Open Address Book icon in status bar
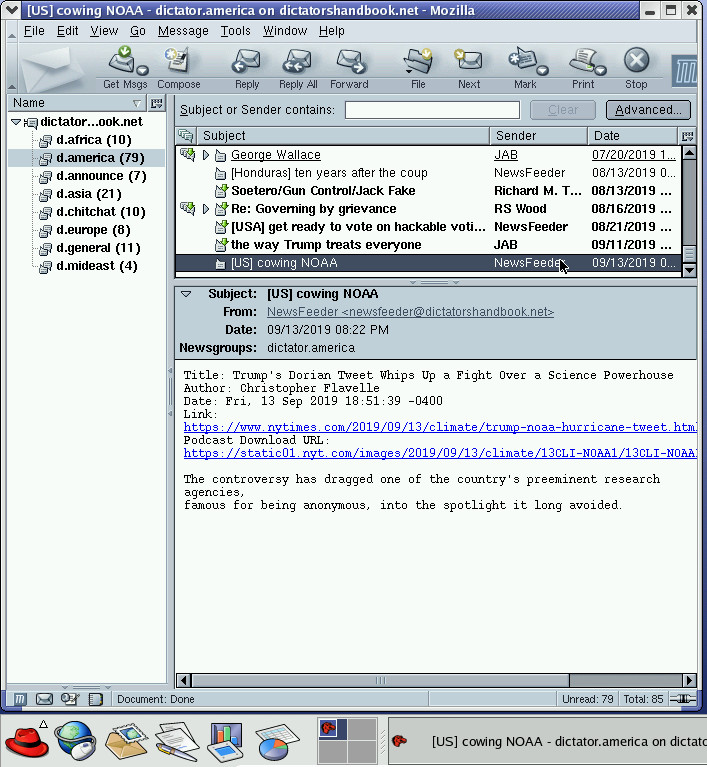 [x=95, y=699]
